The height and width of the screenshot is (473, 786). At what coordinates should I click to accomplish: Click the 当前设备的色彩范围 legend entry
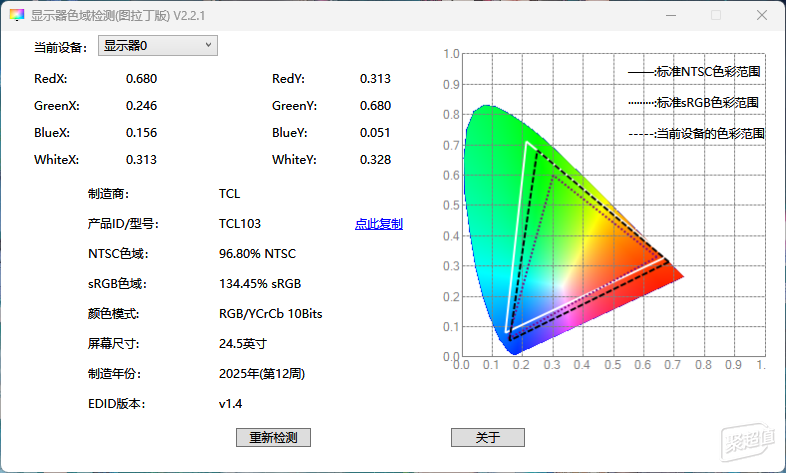click(x=696, y=134)
